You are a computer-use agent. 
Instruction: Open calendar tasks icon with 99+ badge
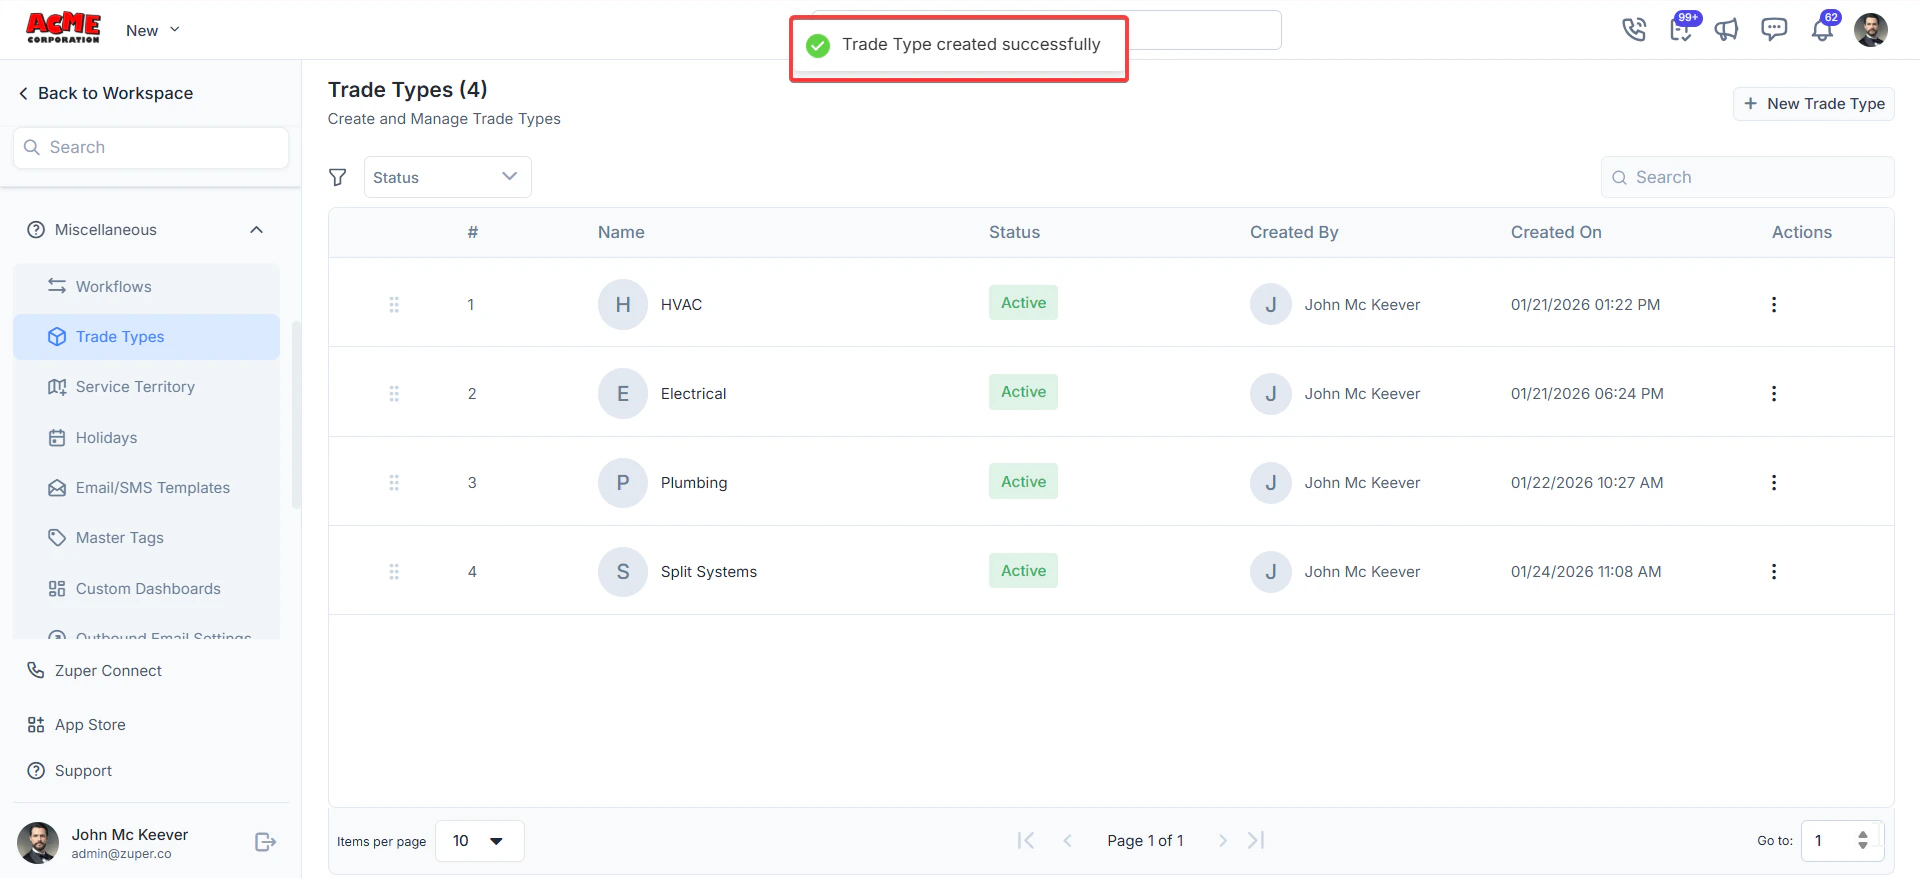1682,28
